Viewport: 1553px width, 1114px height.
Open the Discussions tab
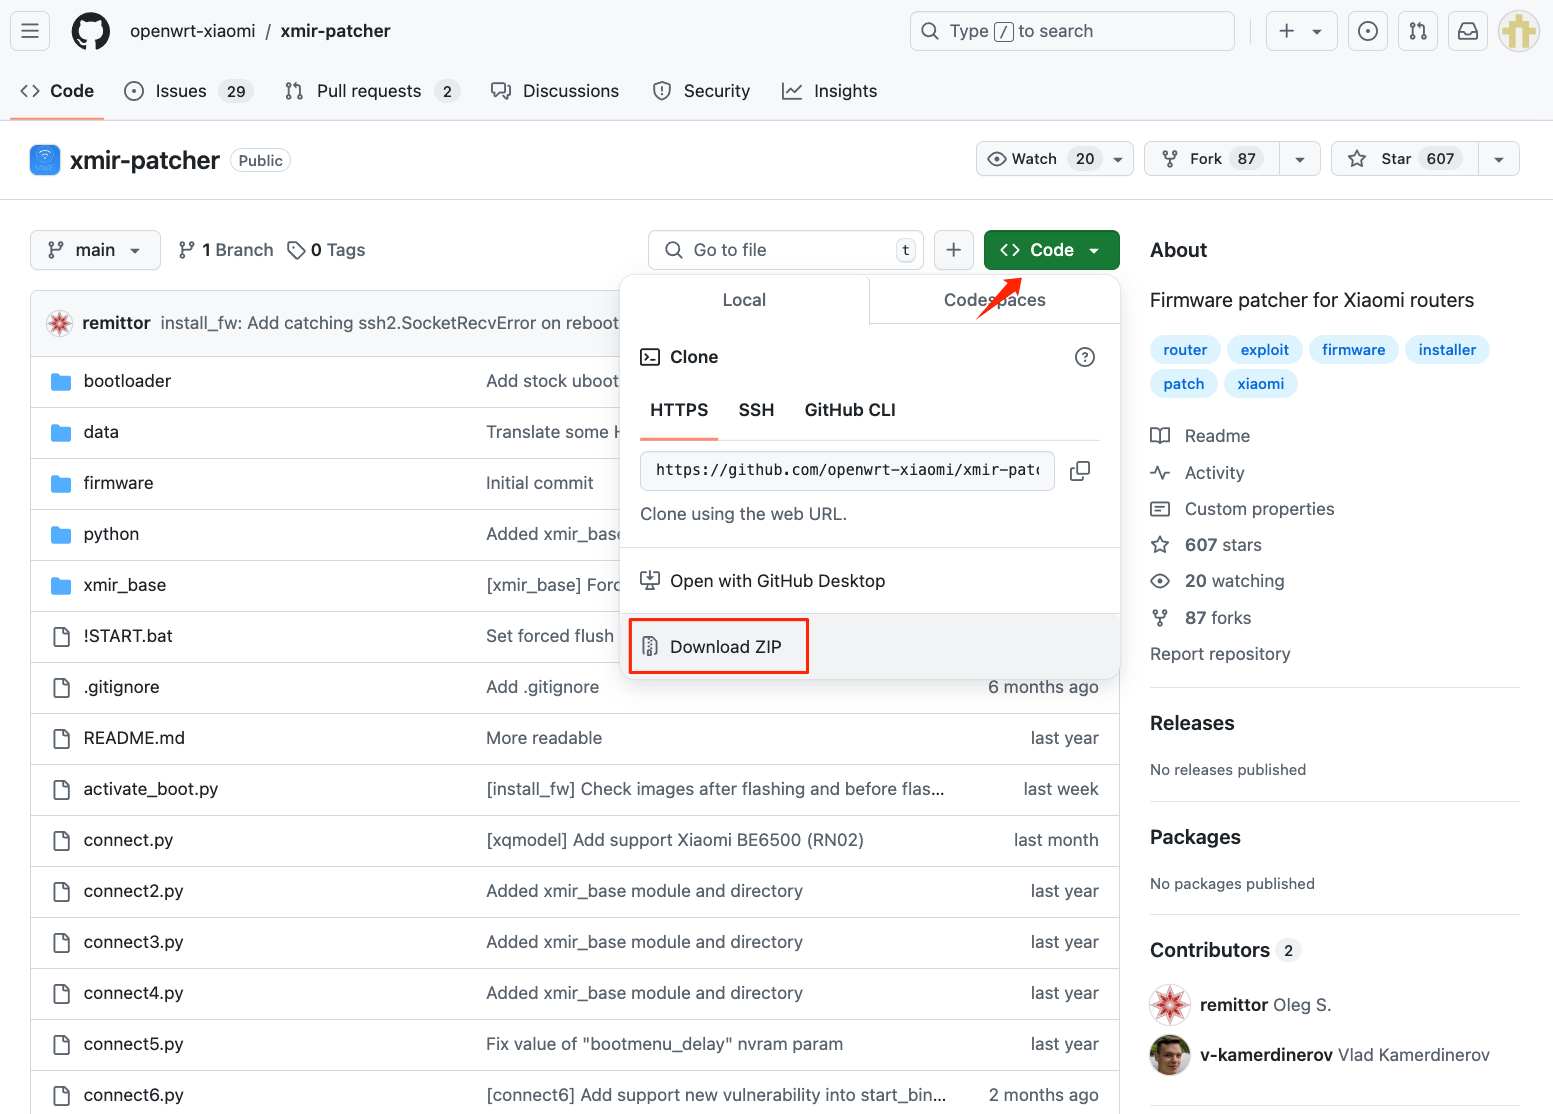555,91
